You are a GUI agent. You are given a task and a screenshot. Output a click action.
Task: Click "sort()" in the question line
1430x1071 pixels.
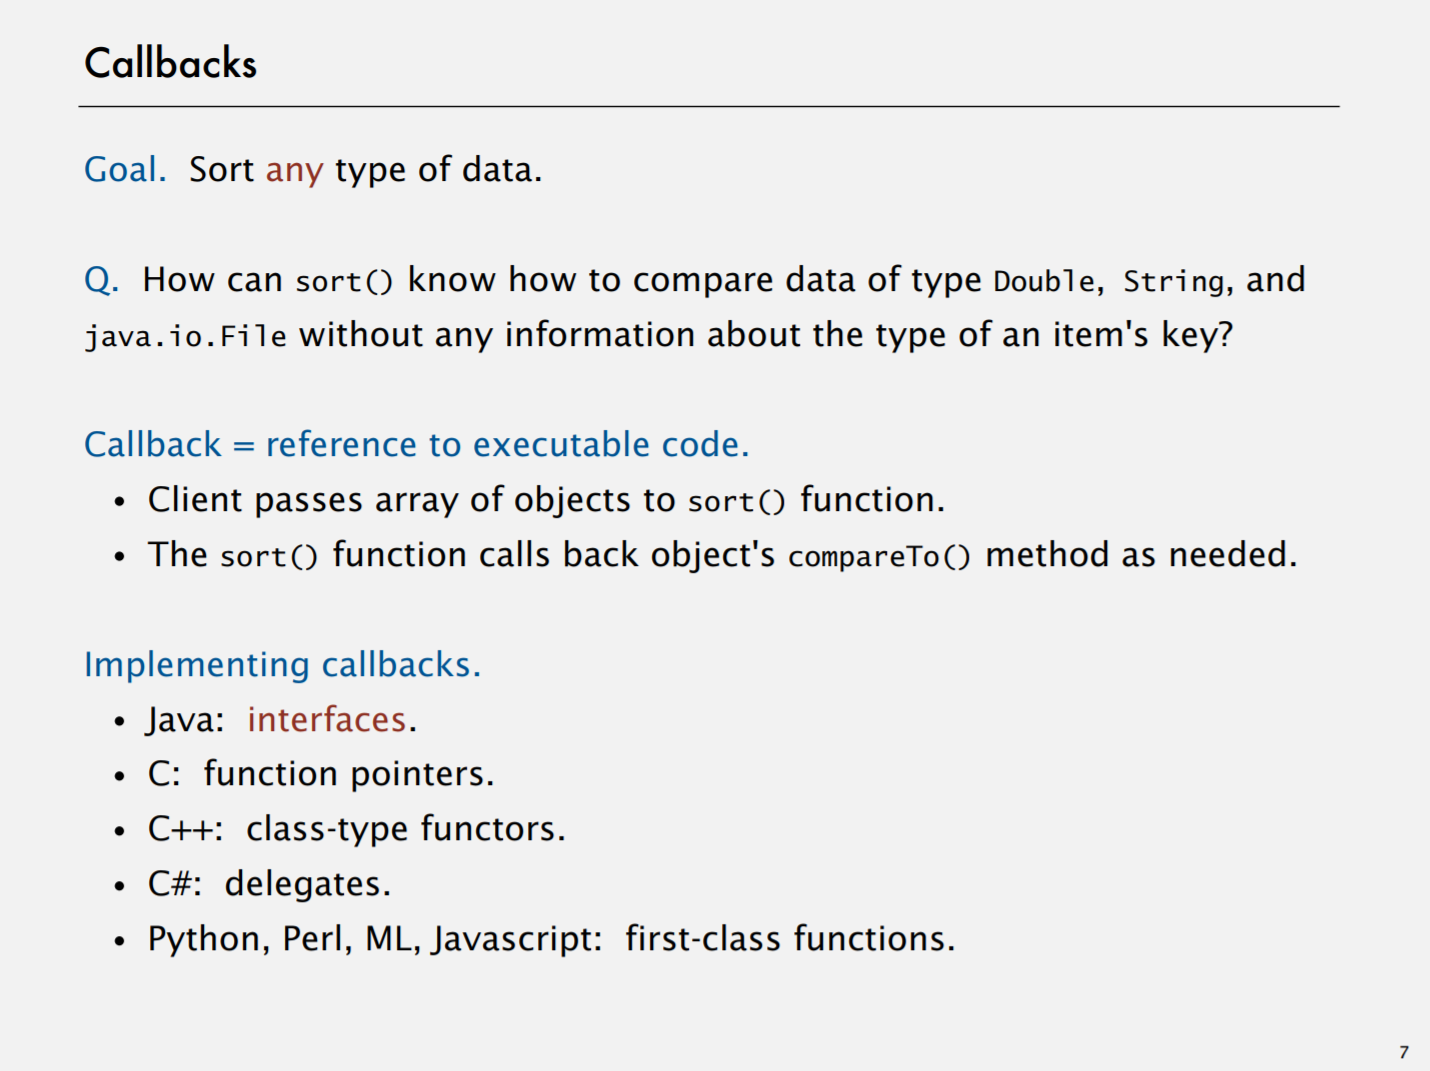click(x=344, y=282)
